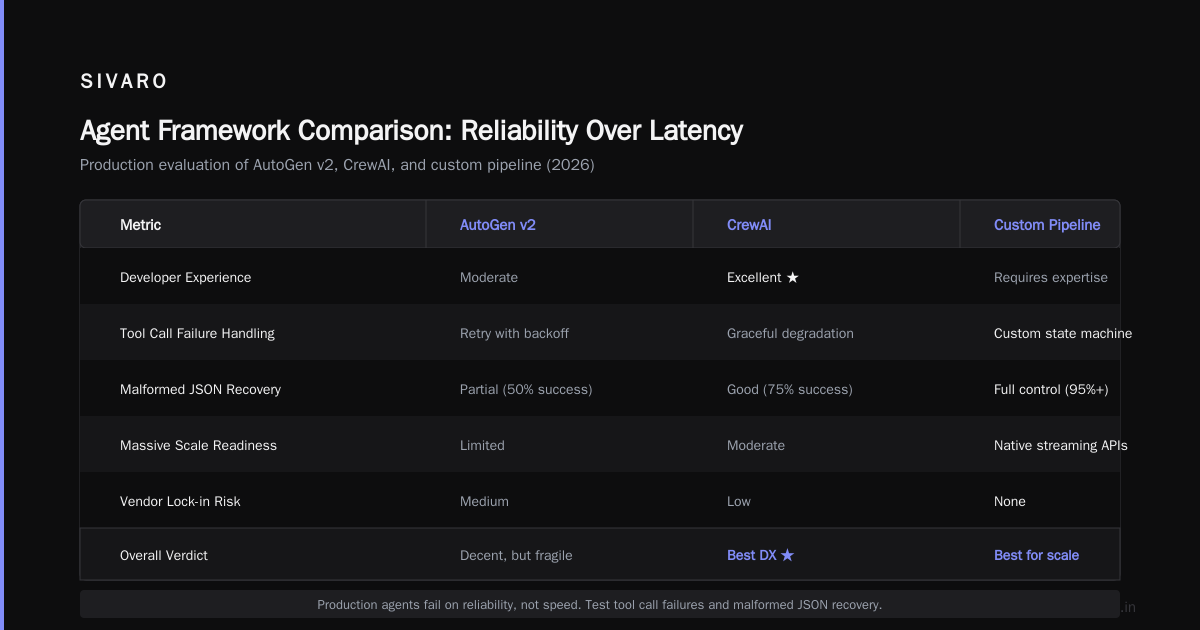
Task: Select the Metric column header
Action: coord(140,225)
